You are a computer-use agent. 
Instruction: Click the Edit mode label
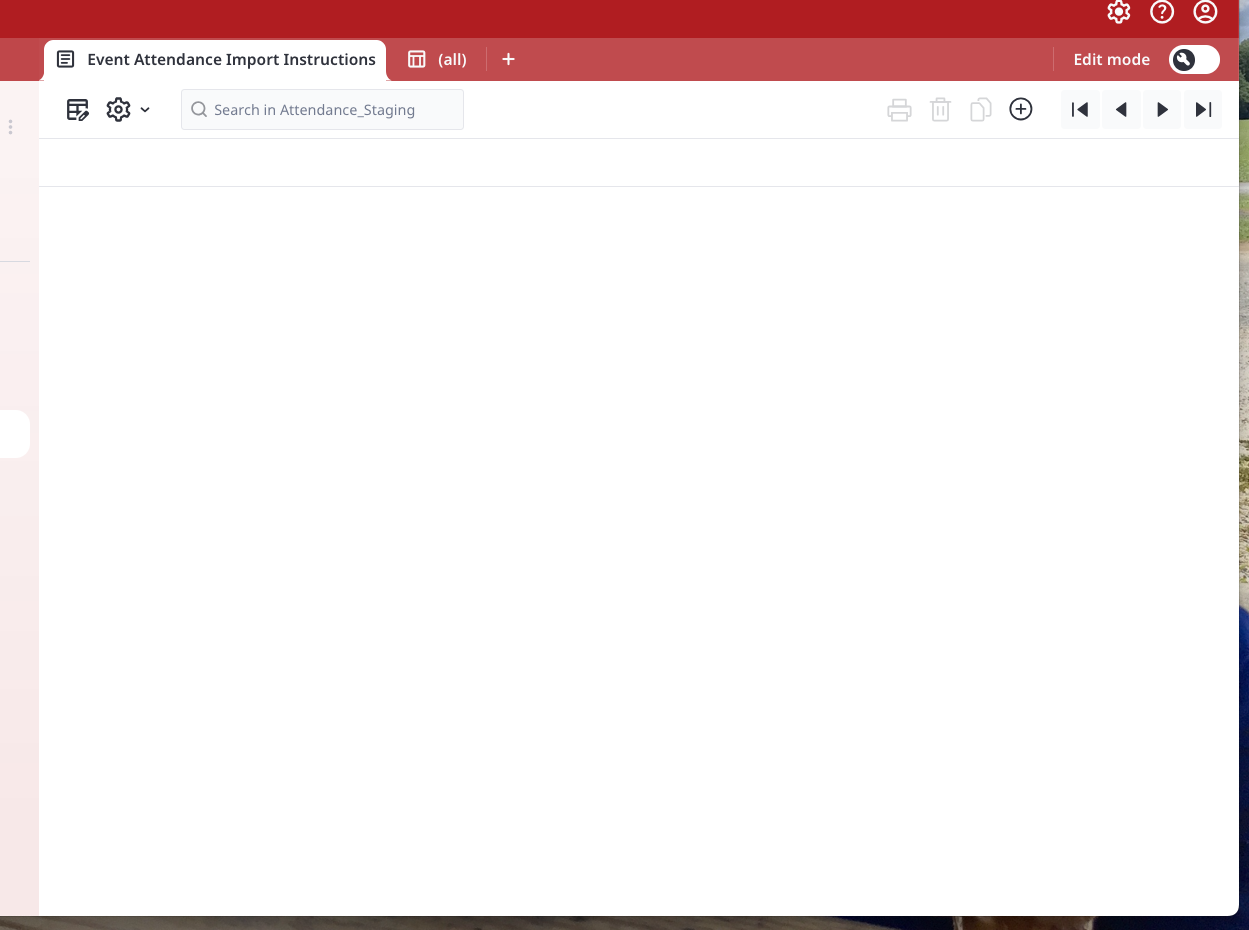(1111, 60)
